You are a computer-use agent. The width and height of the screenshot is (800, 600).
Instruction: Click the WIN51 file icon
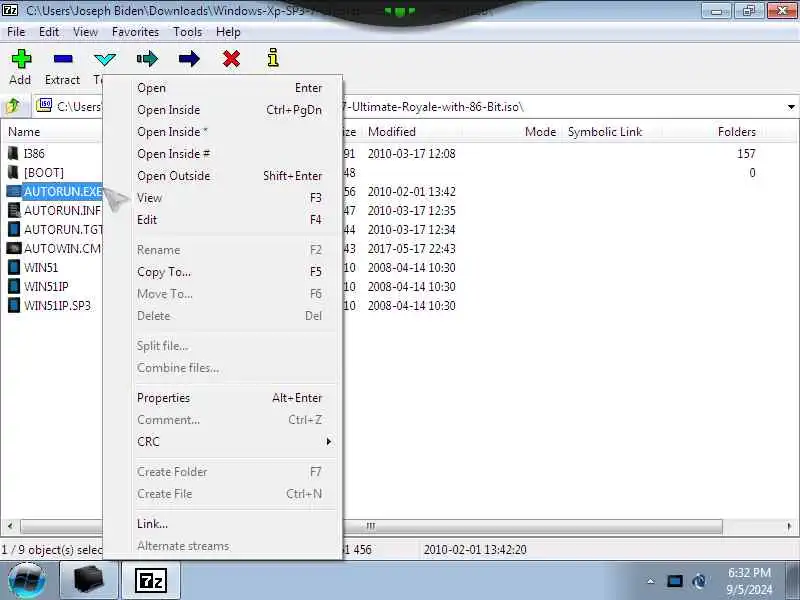(14, 267)
